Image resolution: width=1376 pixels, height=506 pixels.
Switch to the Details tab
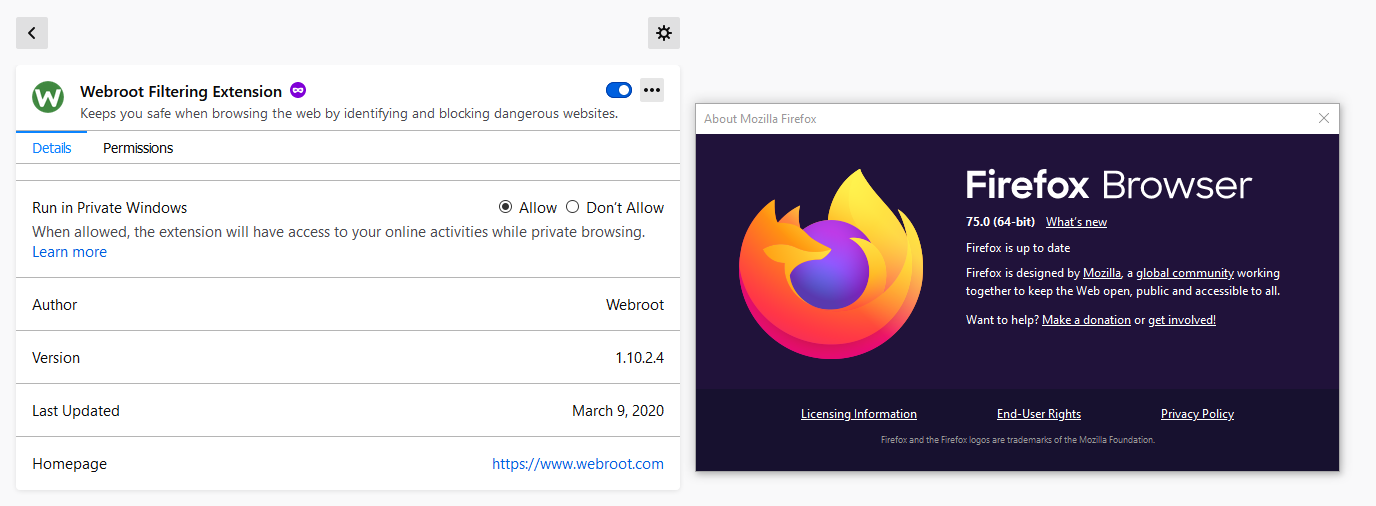click(x=52, y=148)
